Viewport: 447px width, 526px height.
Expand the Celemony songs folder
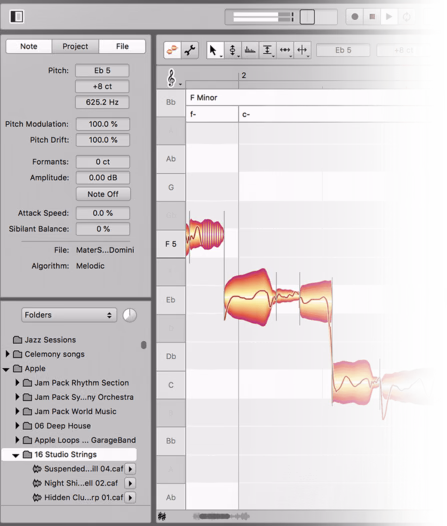[x=7, y=354]
